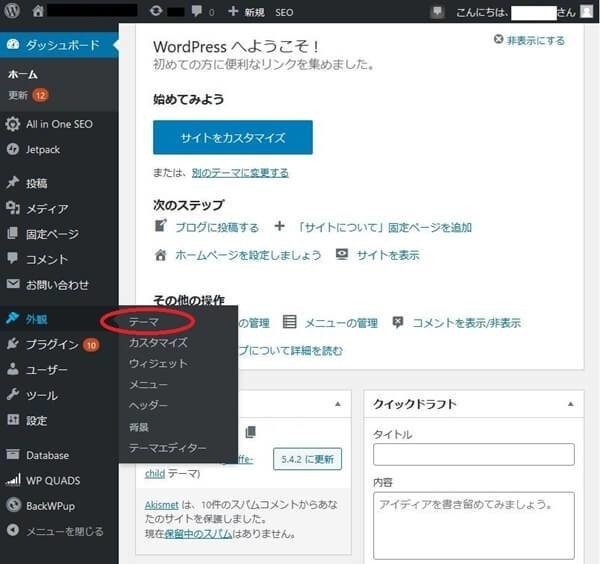
Task: Open 別のテーマに変更する link
Action: tap(240, 173)
